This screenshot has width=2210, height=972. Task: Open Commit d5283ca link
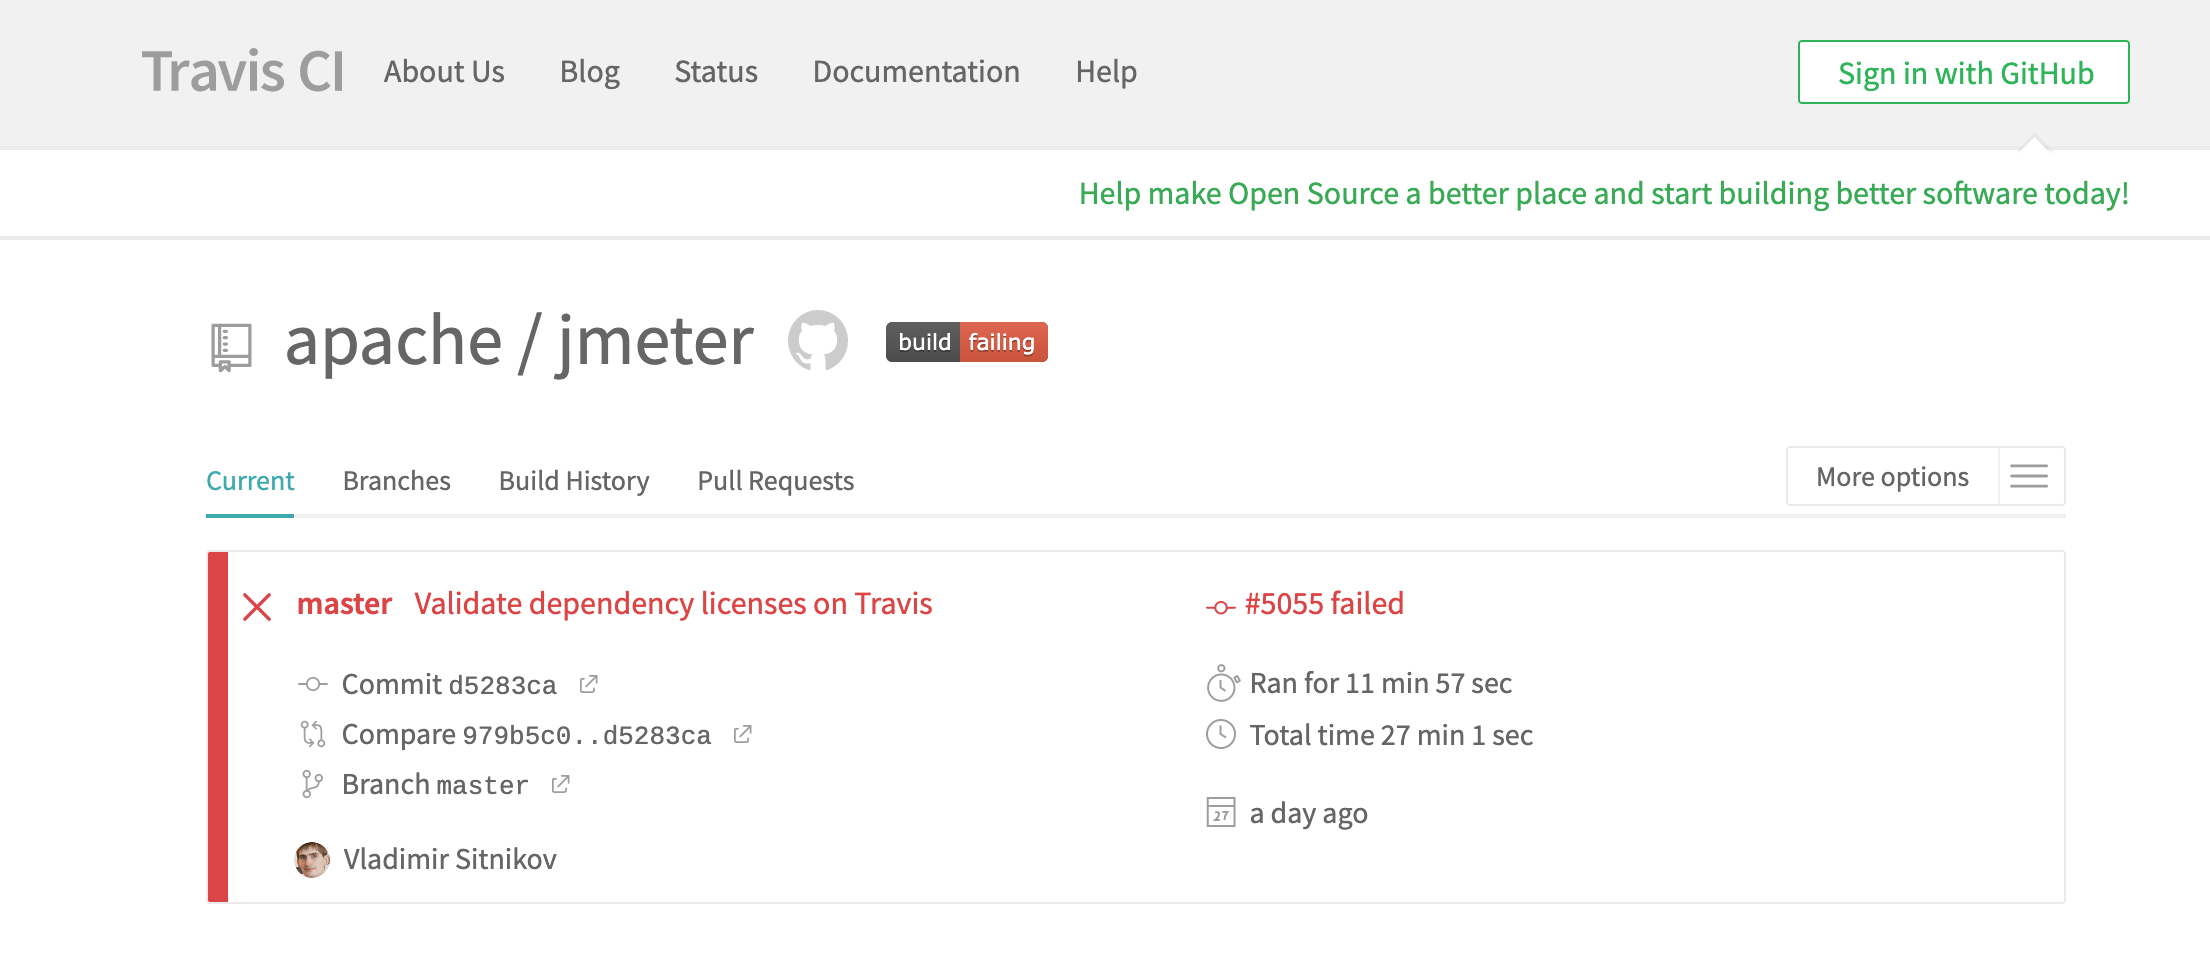(x=449, y=684)
